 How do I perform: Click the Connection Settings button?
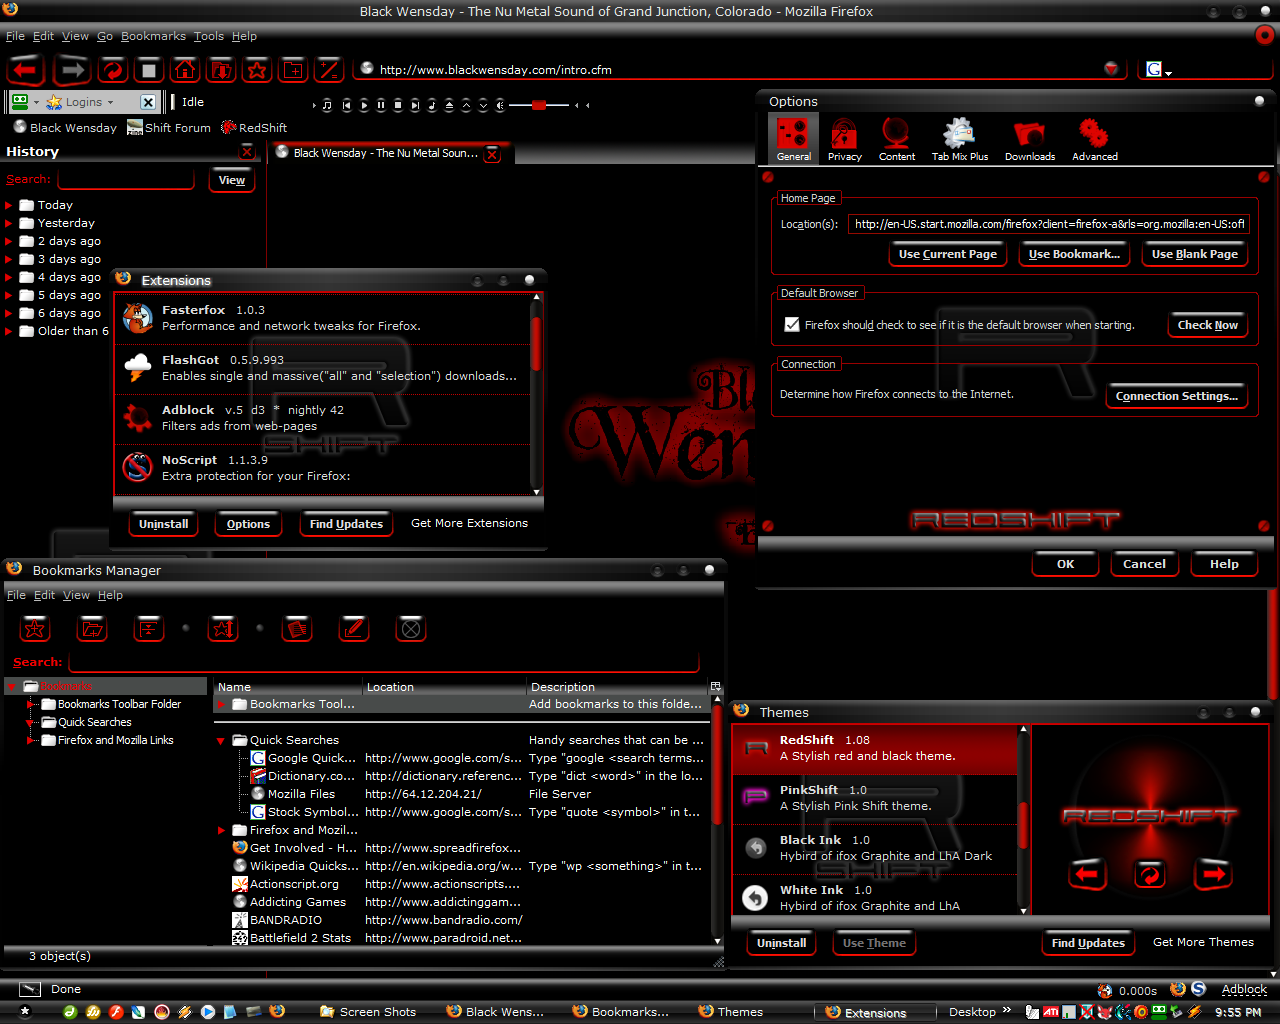tap(1176, 396)
